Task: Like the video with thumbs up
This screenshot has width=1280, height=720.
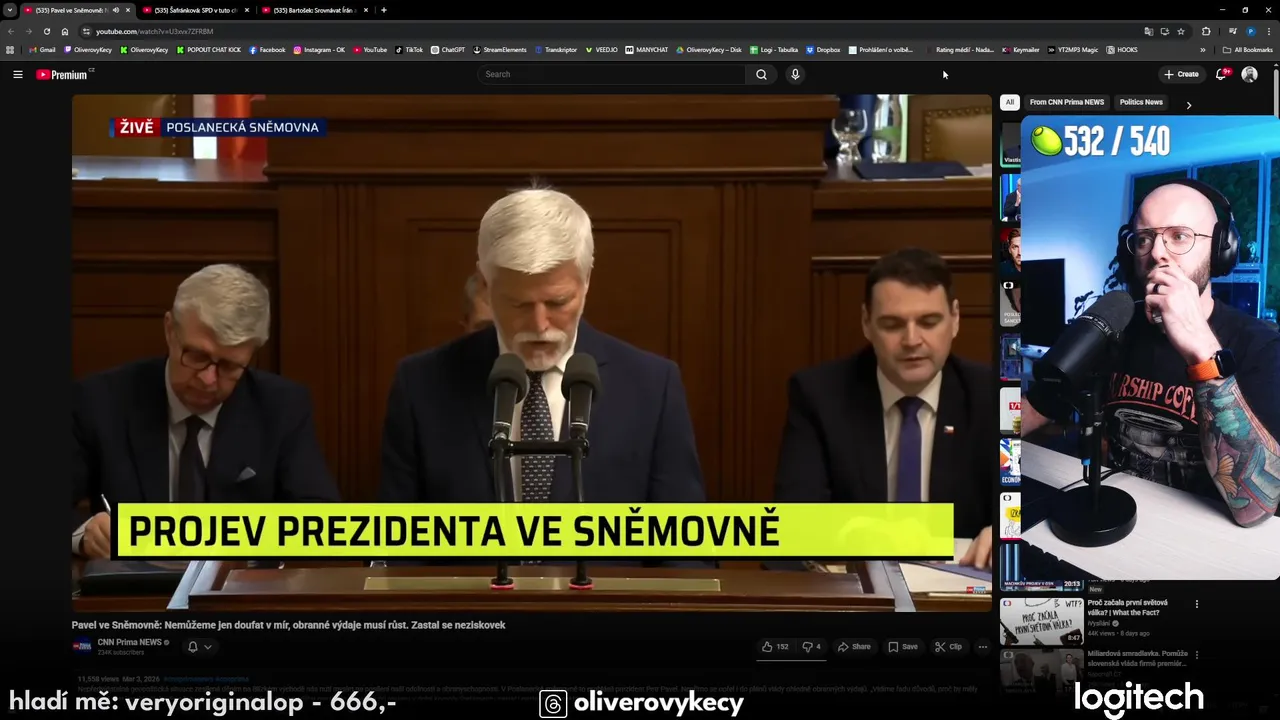Action: (x=775, y=647)
